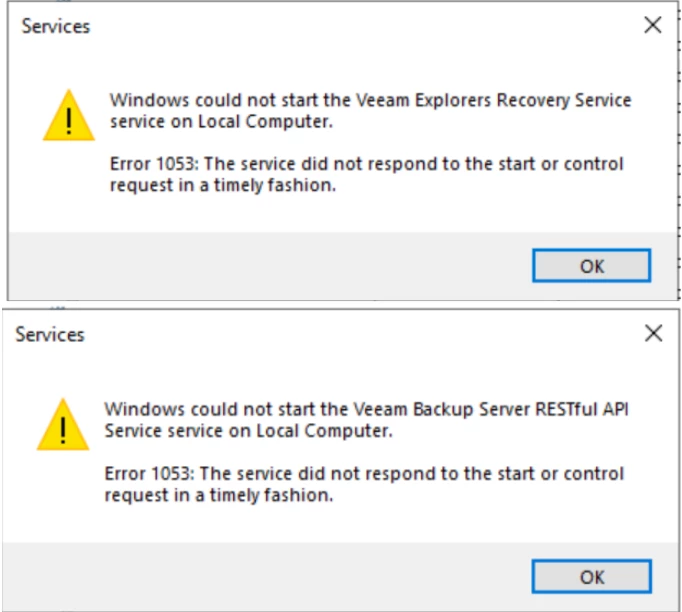Click OK in the RESTful API Service dialog

click(591, 576)
